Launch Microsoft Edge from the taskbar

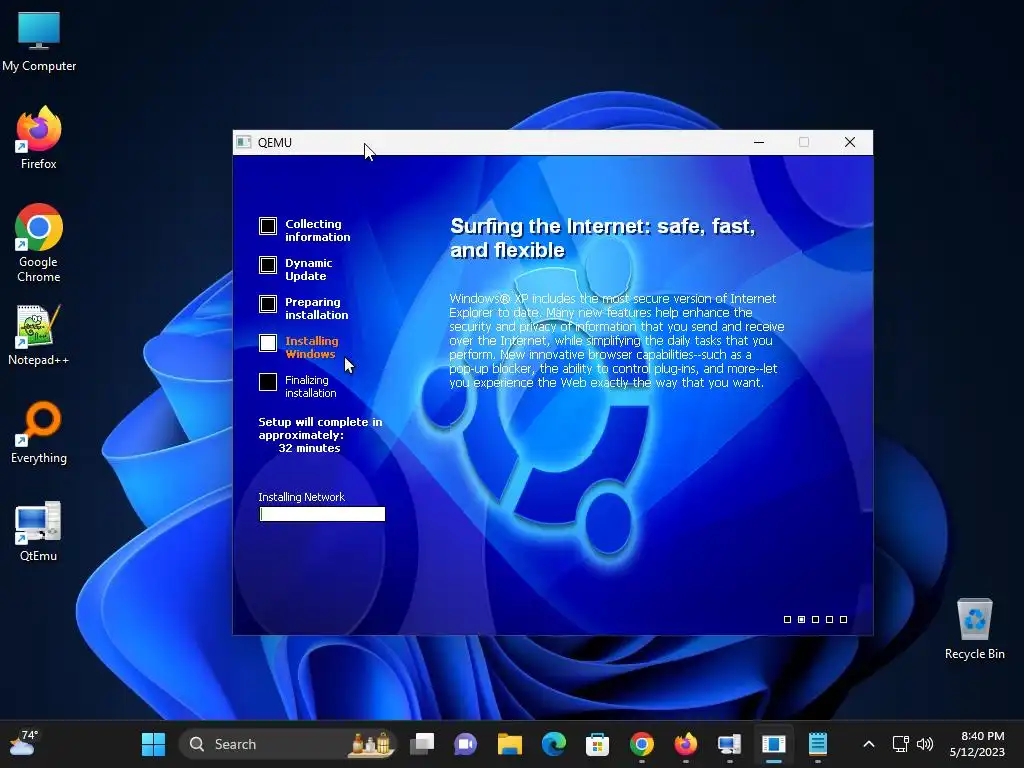(x=554, y=744)
